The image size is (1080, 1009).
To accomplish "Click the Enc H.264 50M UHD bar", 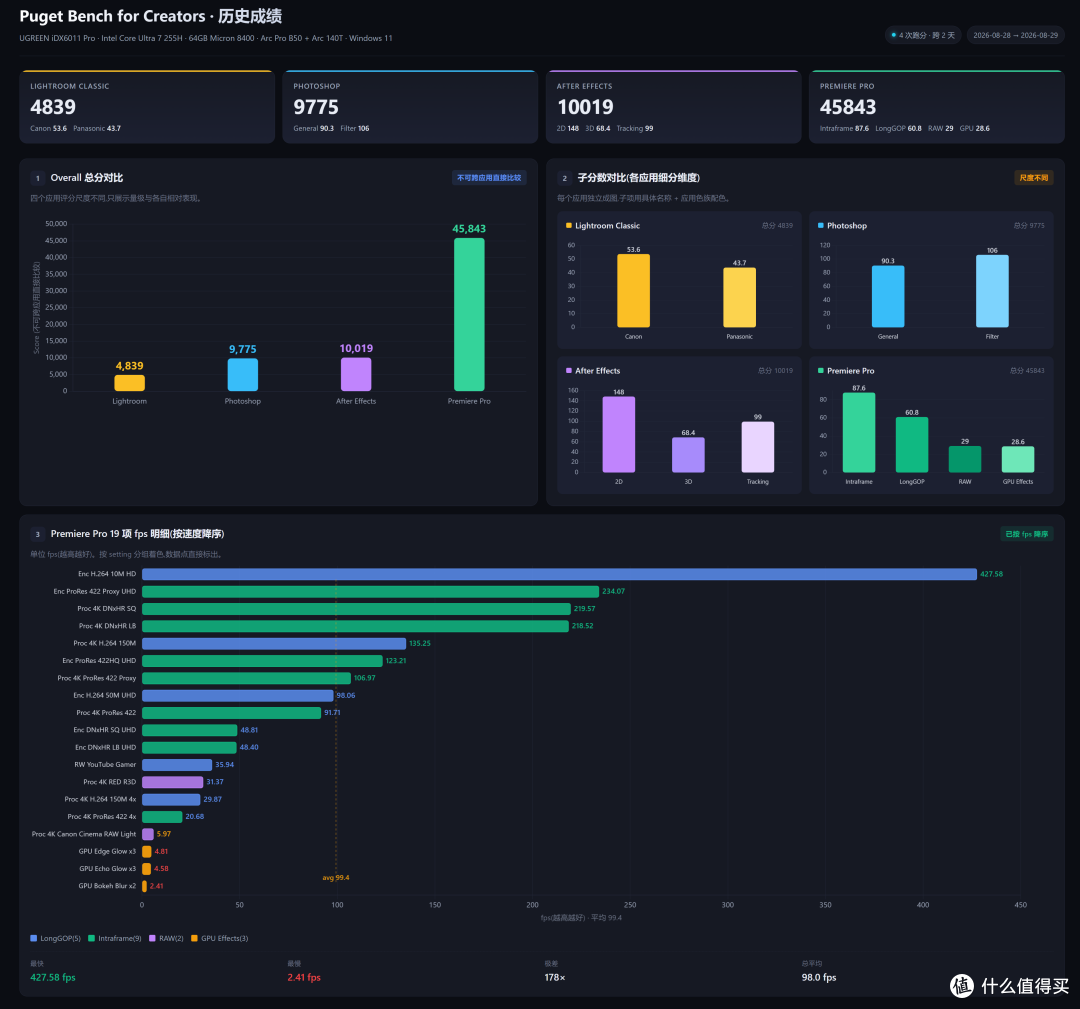I will click(238, 696).
